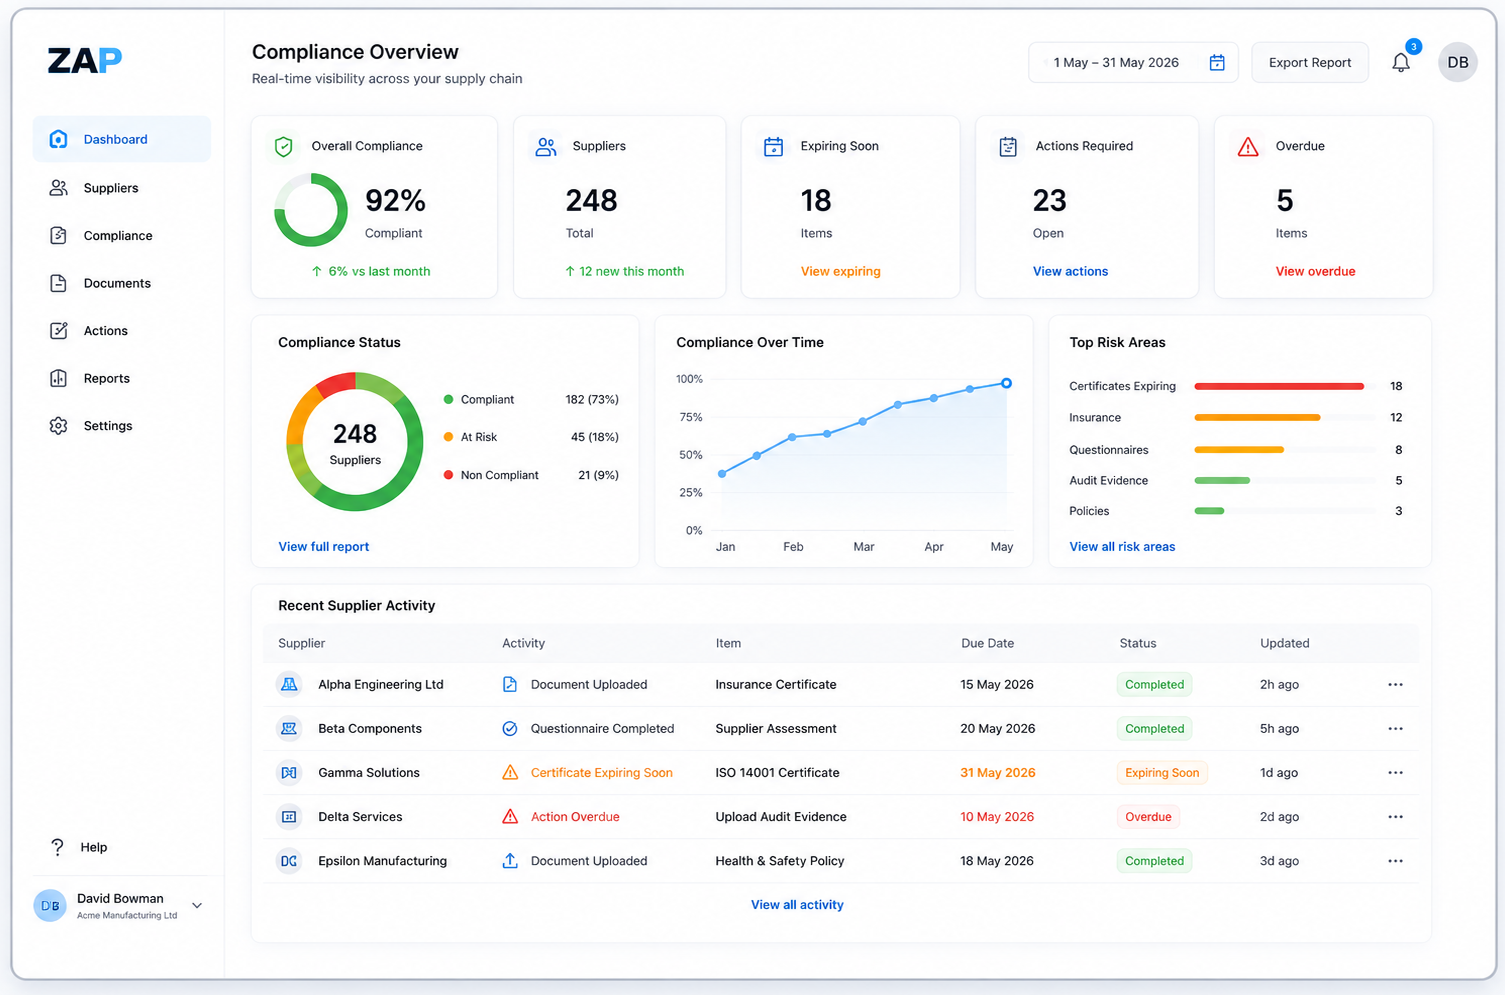Click Gamma Solutions supplier icon
This screenshot has width=1505, height=995.
pyautogui.click(x=289, y=773)
